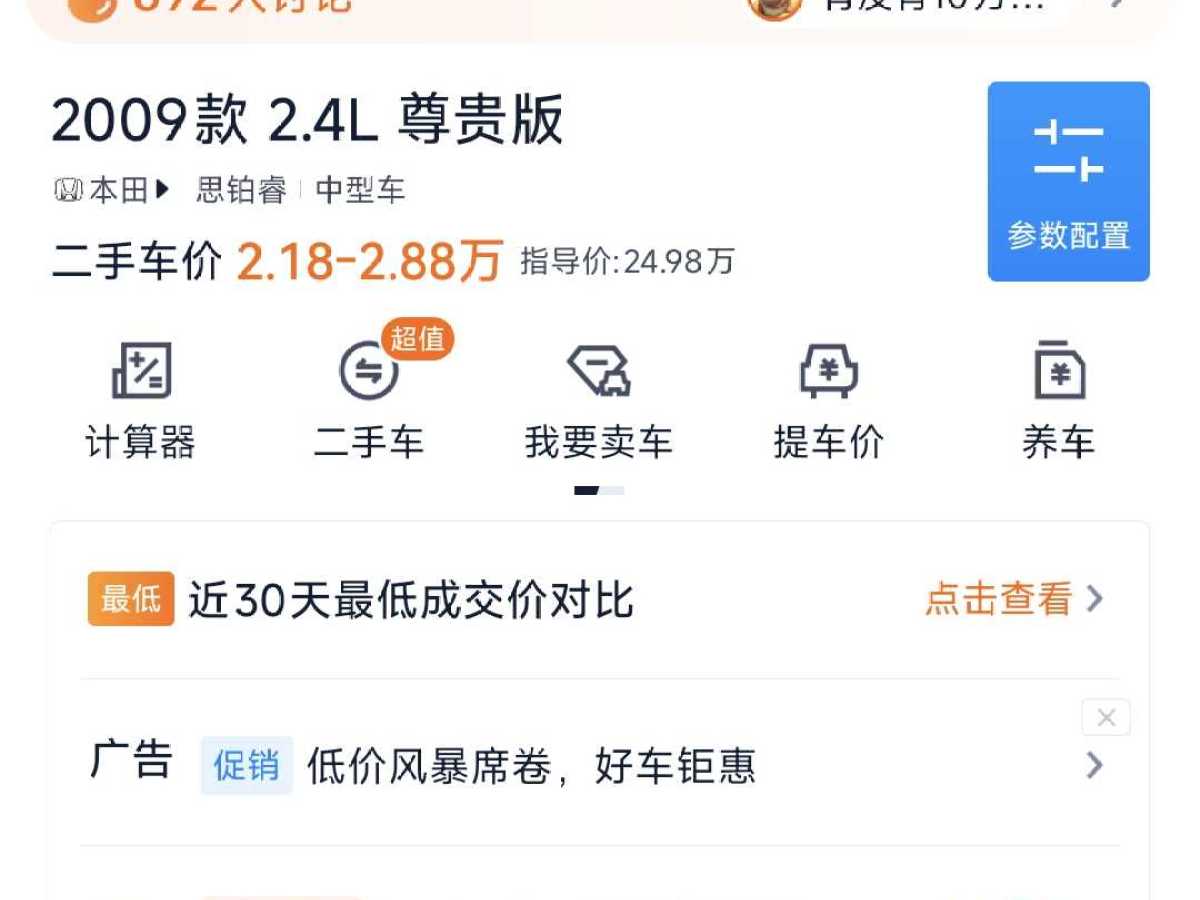Open the 近30天最低成交价对比 row

[x=599, y=600]
